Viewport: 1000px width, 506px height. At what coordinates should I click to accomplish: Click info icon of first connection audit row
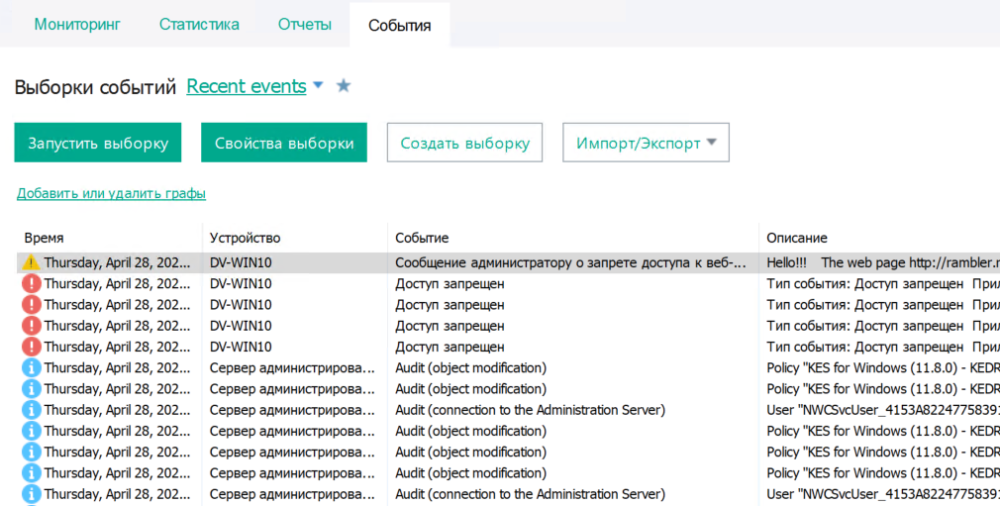31,410
